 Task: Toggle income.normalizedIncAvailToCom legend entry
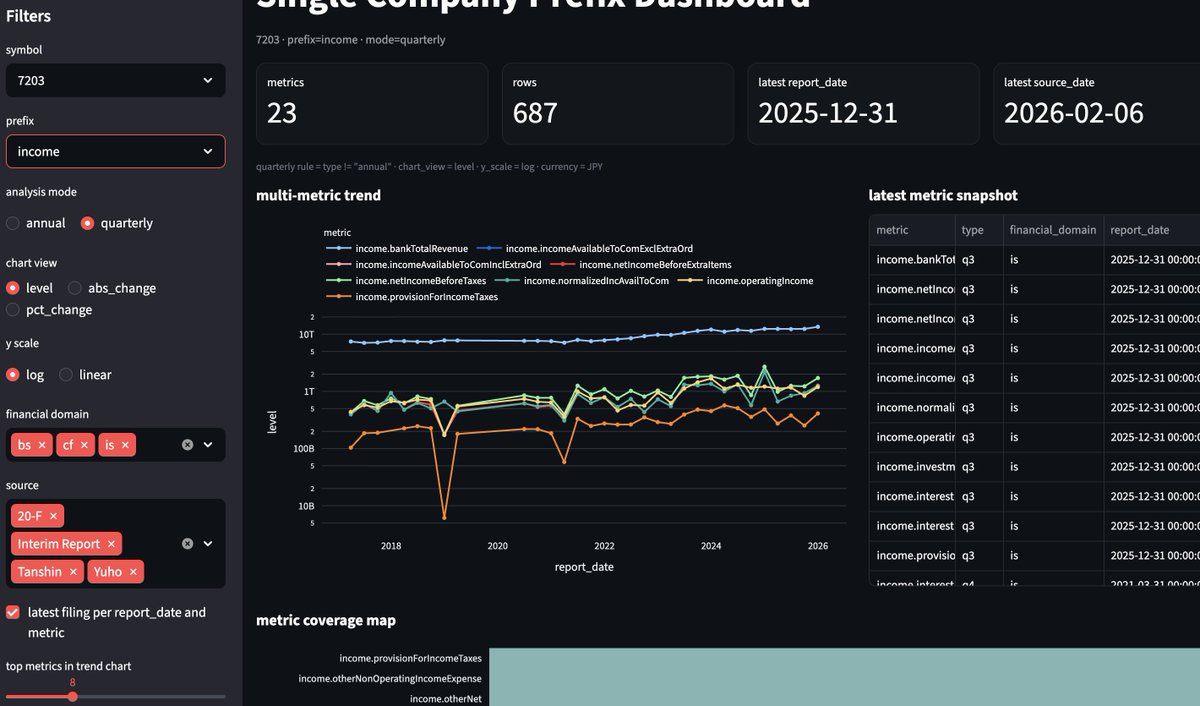582,281
